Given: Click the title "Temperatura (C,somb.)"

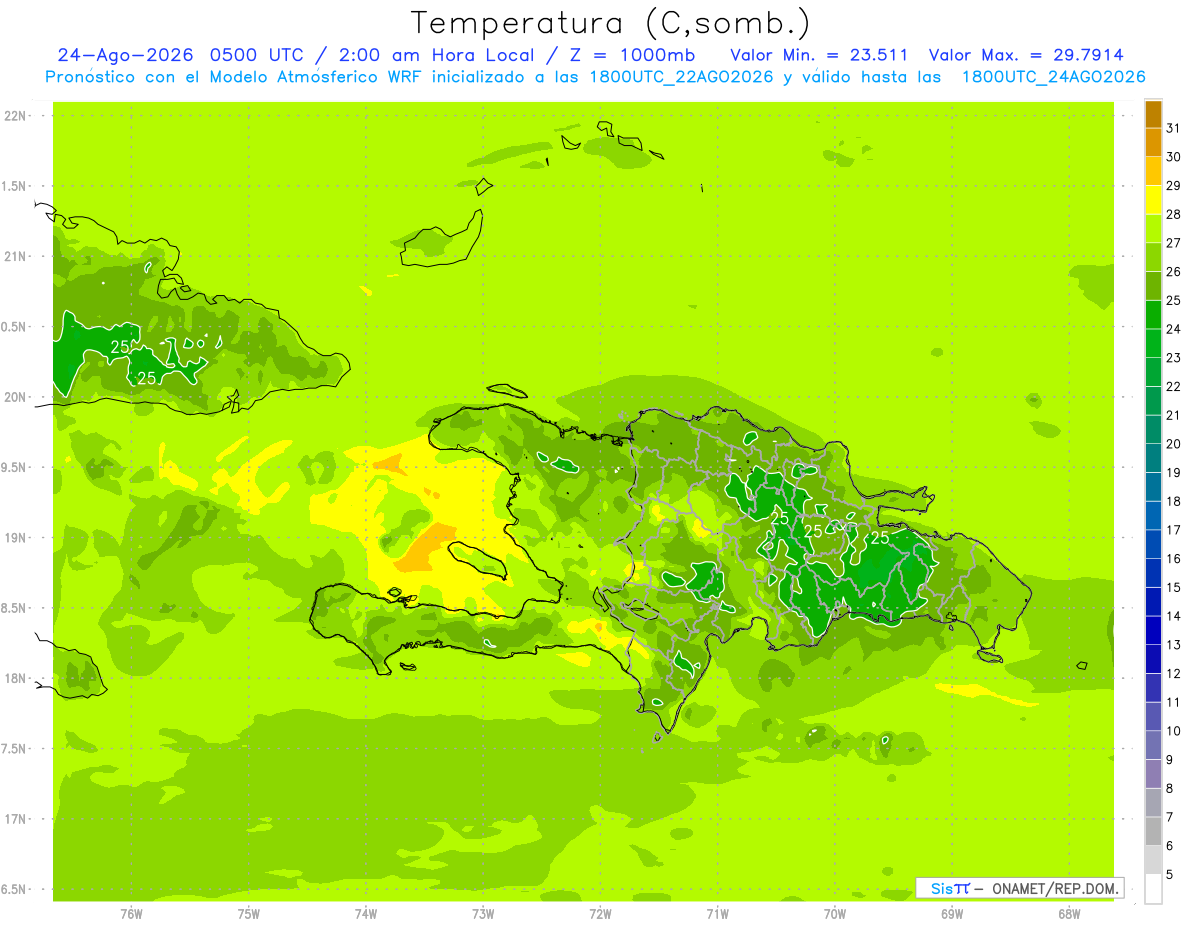Looking at the screenshot, I should tap(611, 23).
